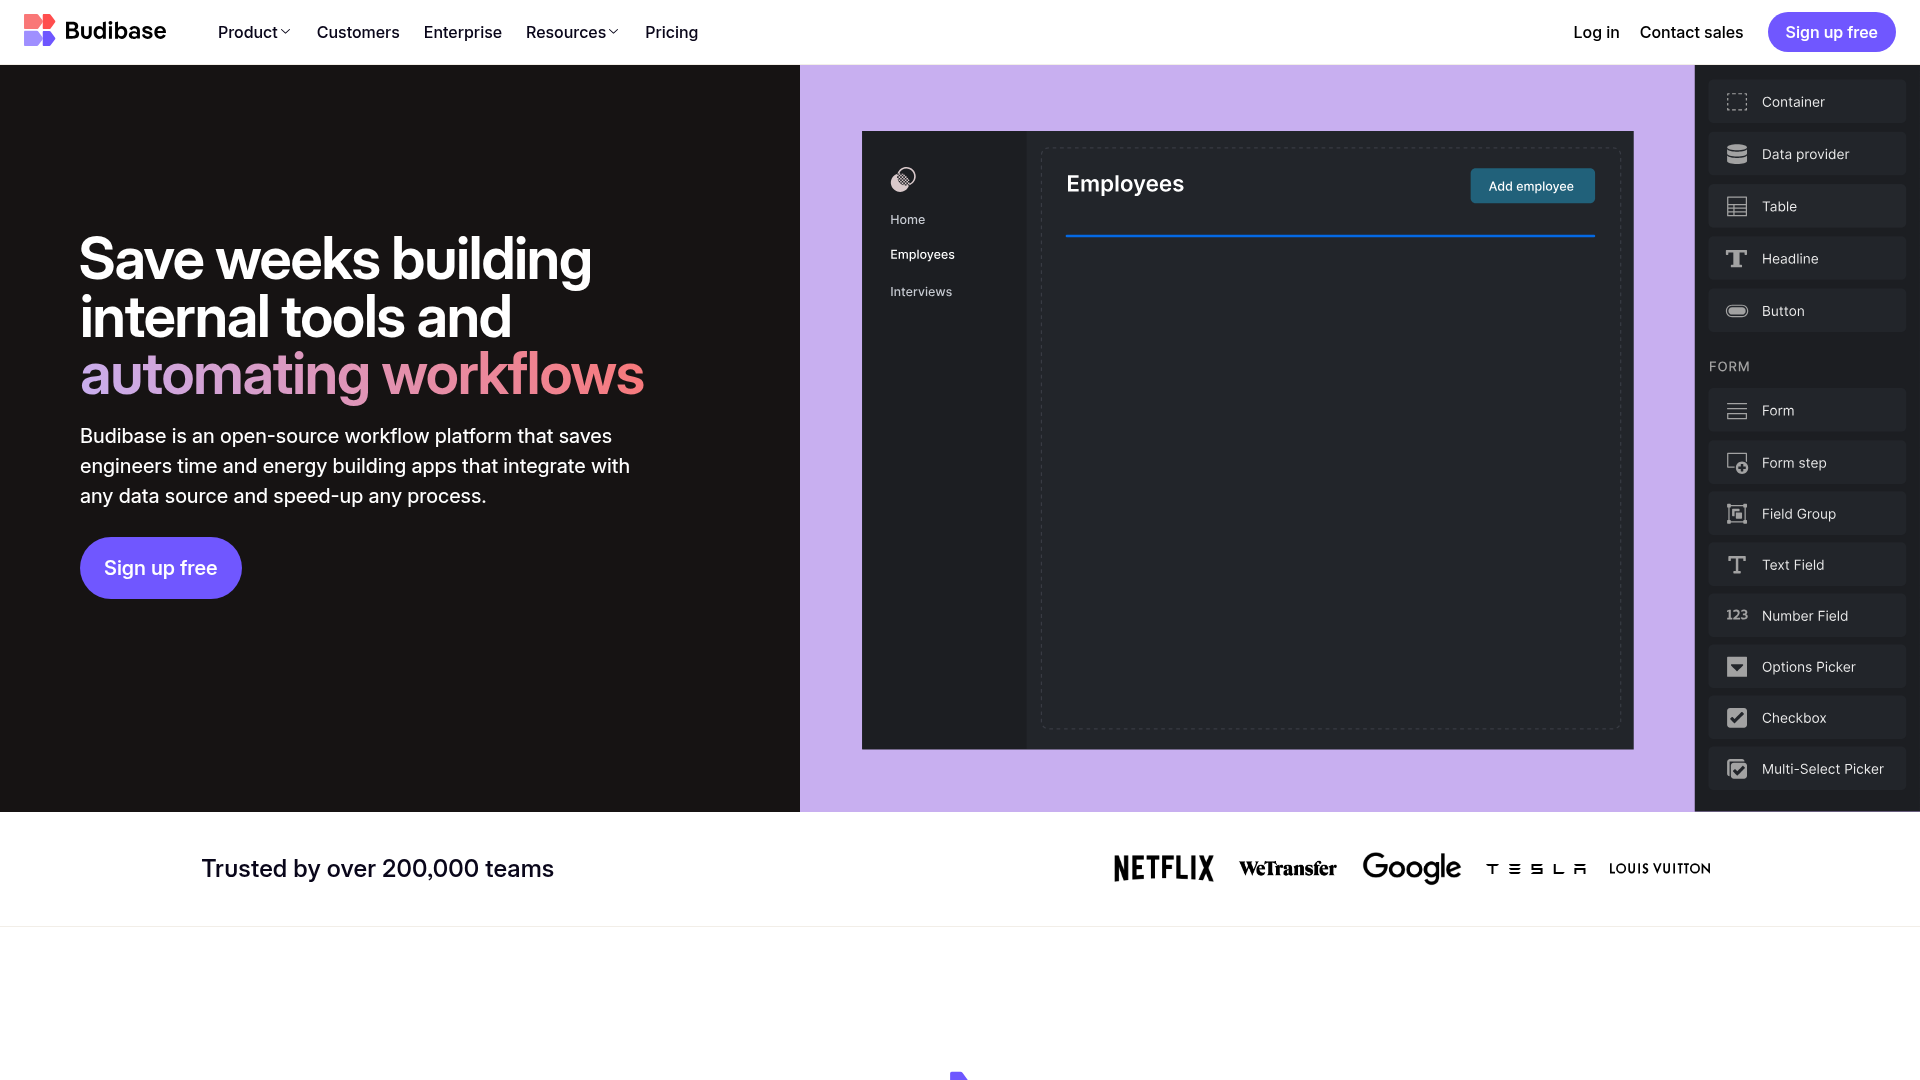
Task: Select the Multi-Select Picker component
Action: [1737, 769]
